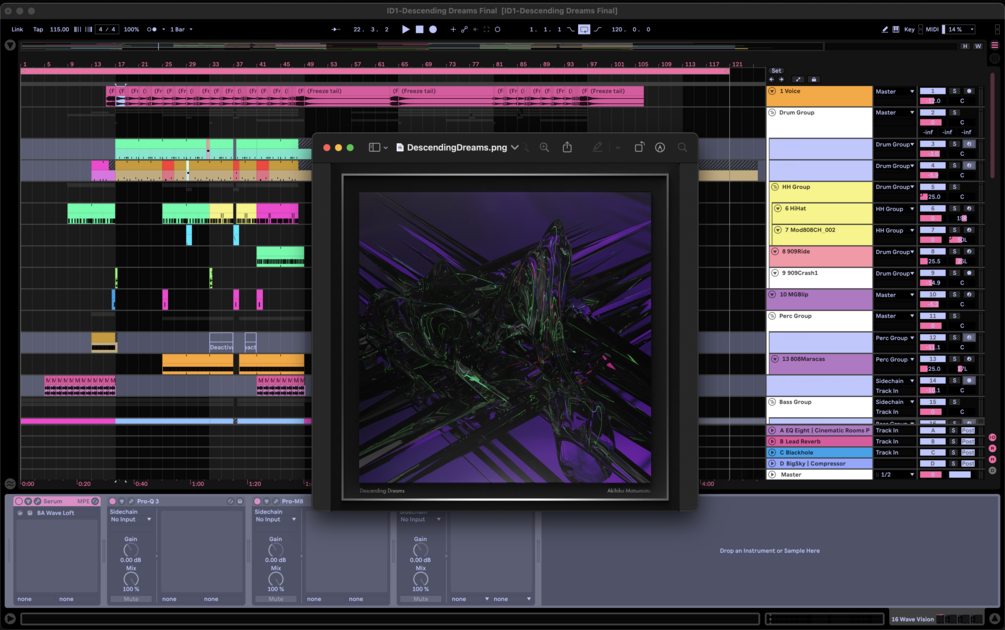Click Track In on the B Lead Reverb return

[886, 440]
